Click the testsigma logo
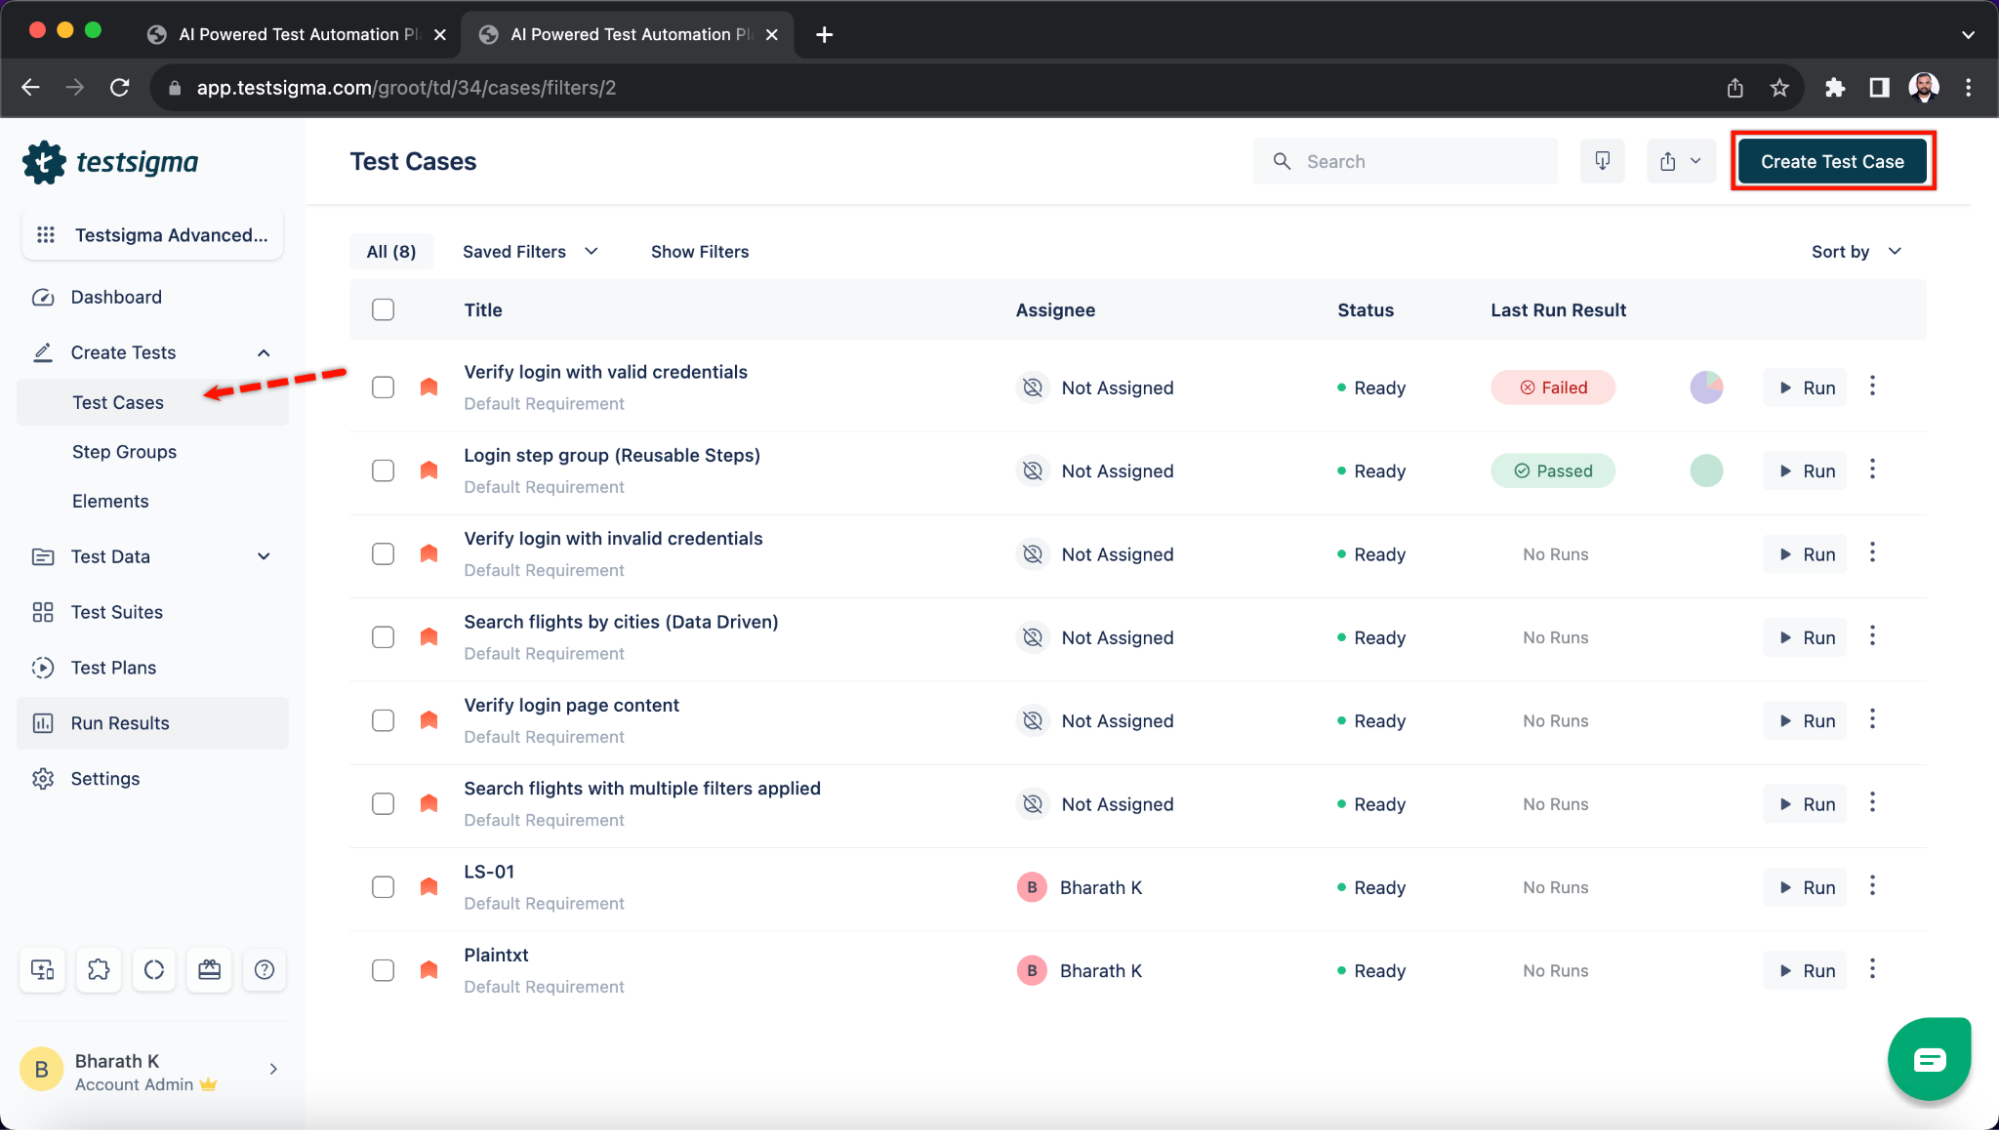The image size is (1999, 1131). click(110, 162)
